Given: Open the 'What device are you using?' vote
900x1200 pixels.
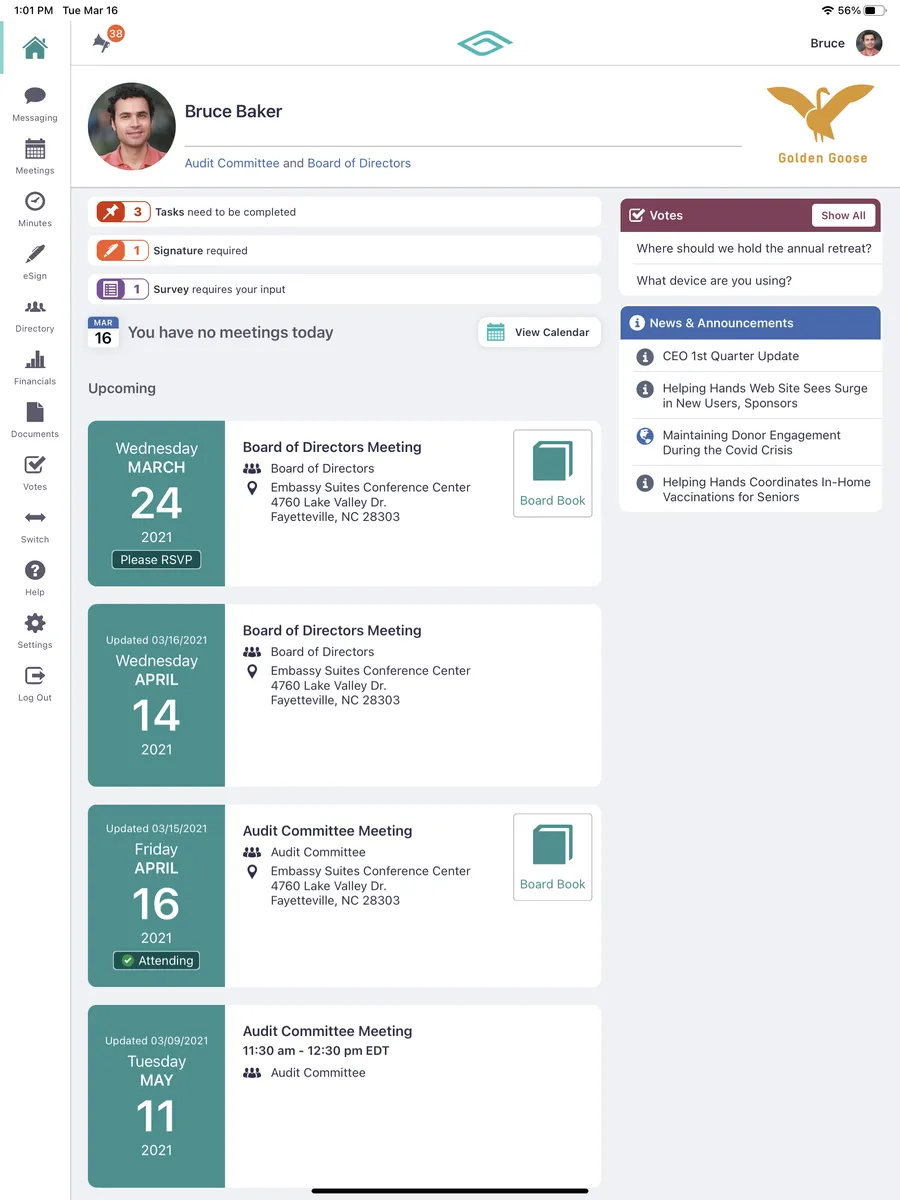Looking at the screenshot, I should pyautogui.click(x=714, y=281).
